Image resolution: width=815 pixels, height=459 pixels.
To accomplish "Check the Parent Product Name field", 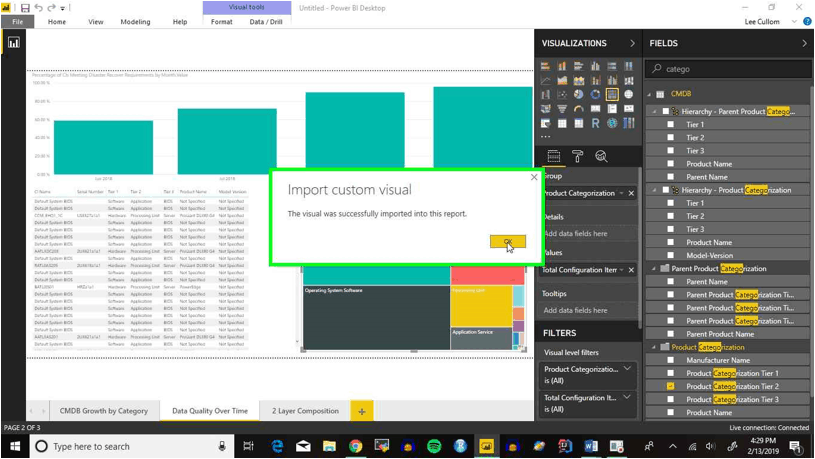I will 671,334.
